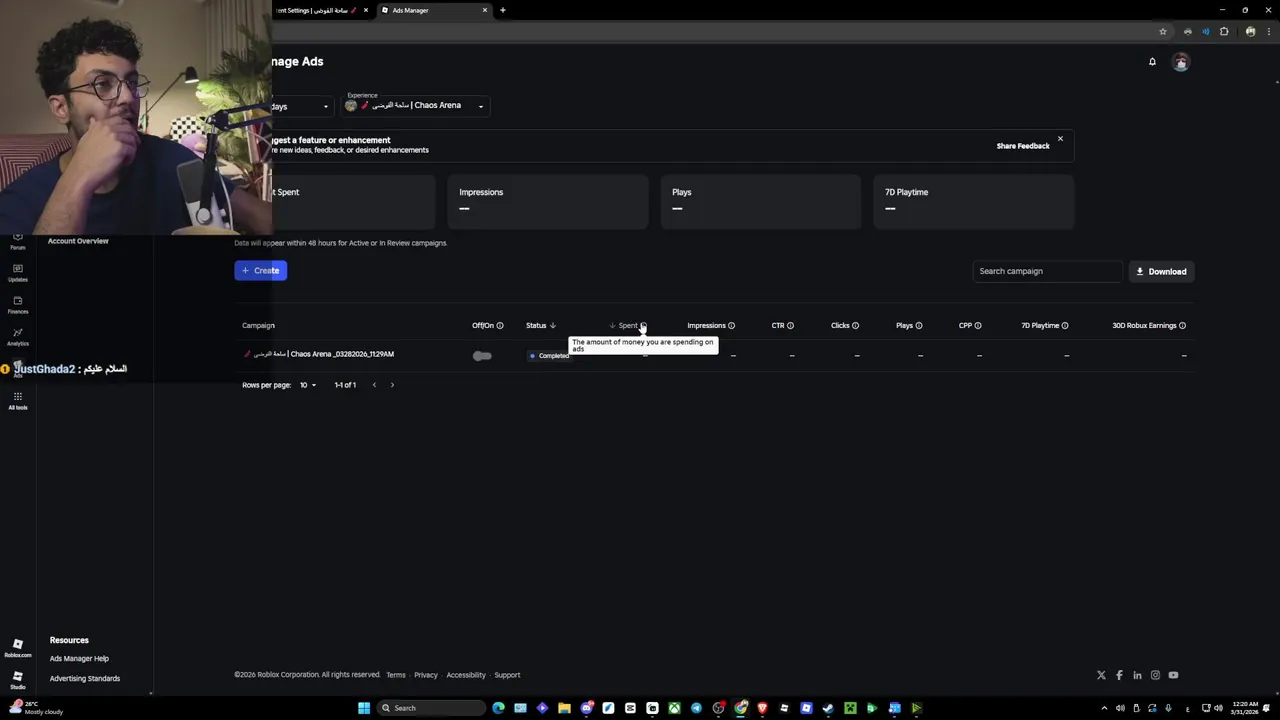Show info for the CPP column
This screenshot has height=720, width=1280.
pos(978,325)
